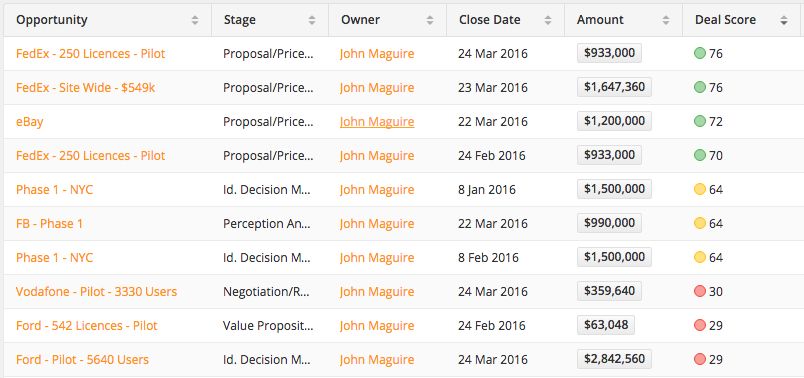Click the $63,048 amount badge
This screenshot has width=804, height=378.
[x=606, y=325]
